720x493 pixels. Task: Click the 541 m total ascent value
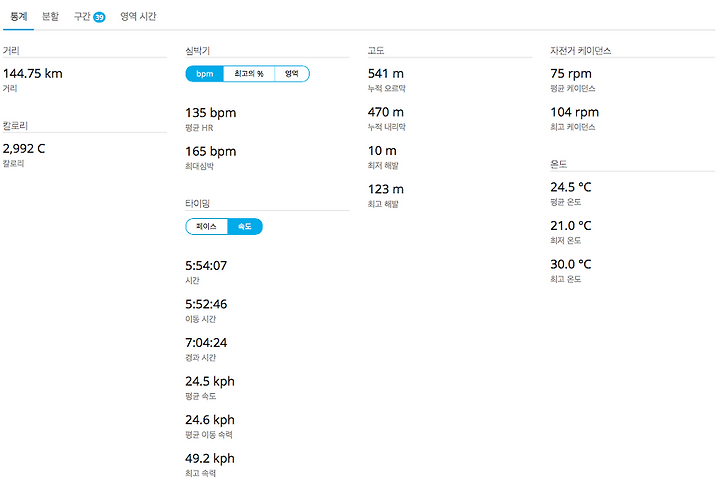[386, 74]
